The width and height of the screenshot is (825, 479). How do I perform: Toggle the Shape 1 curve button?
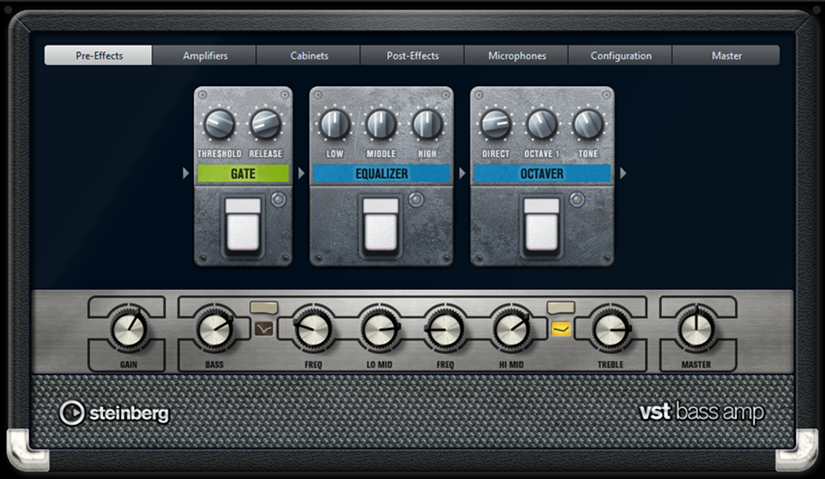click(x=264, y=330)
